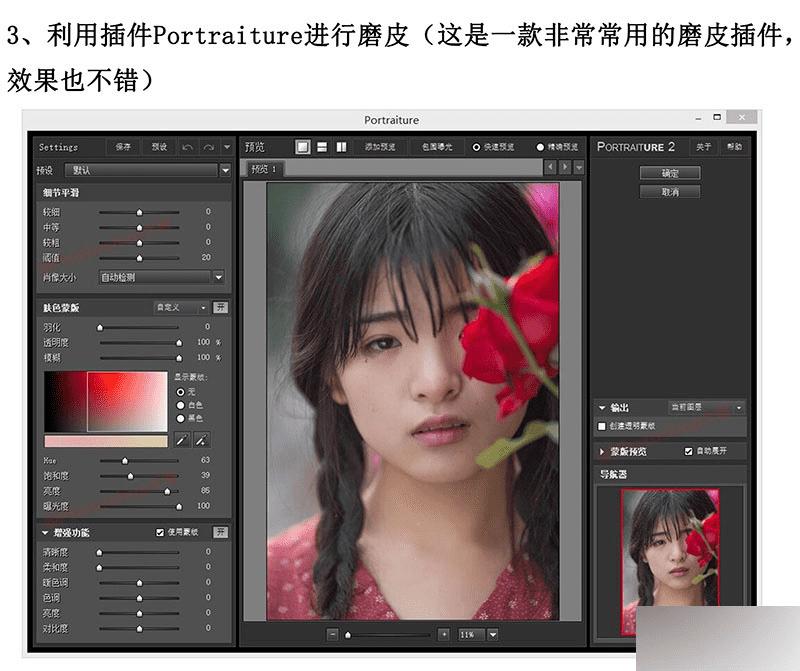Click the undo arrow in Settings bar

(x=188, y=147)
